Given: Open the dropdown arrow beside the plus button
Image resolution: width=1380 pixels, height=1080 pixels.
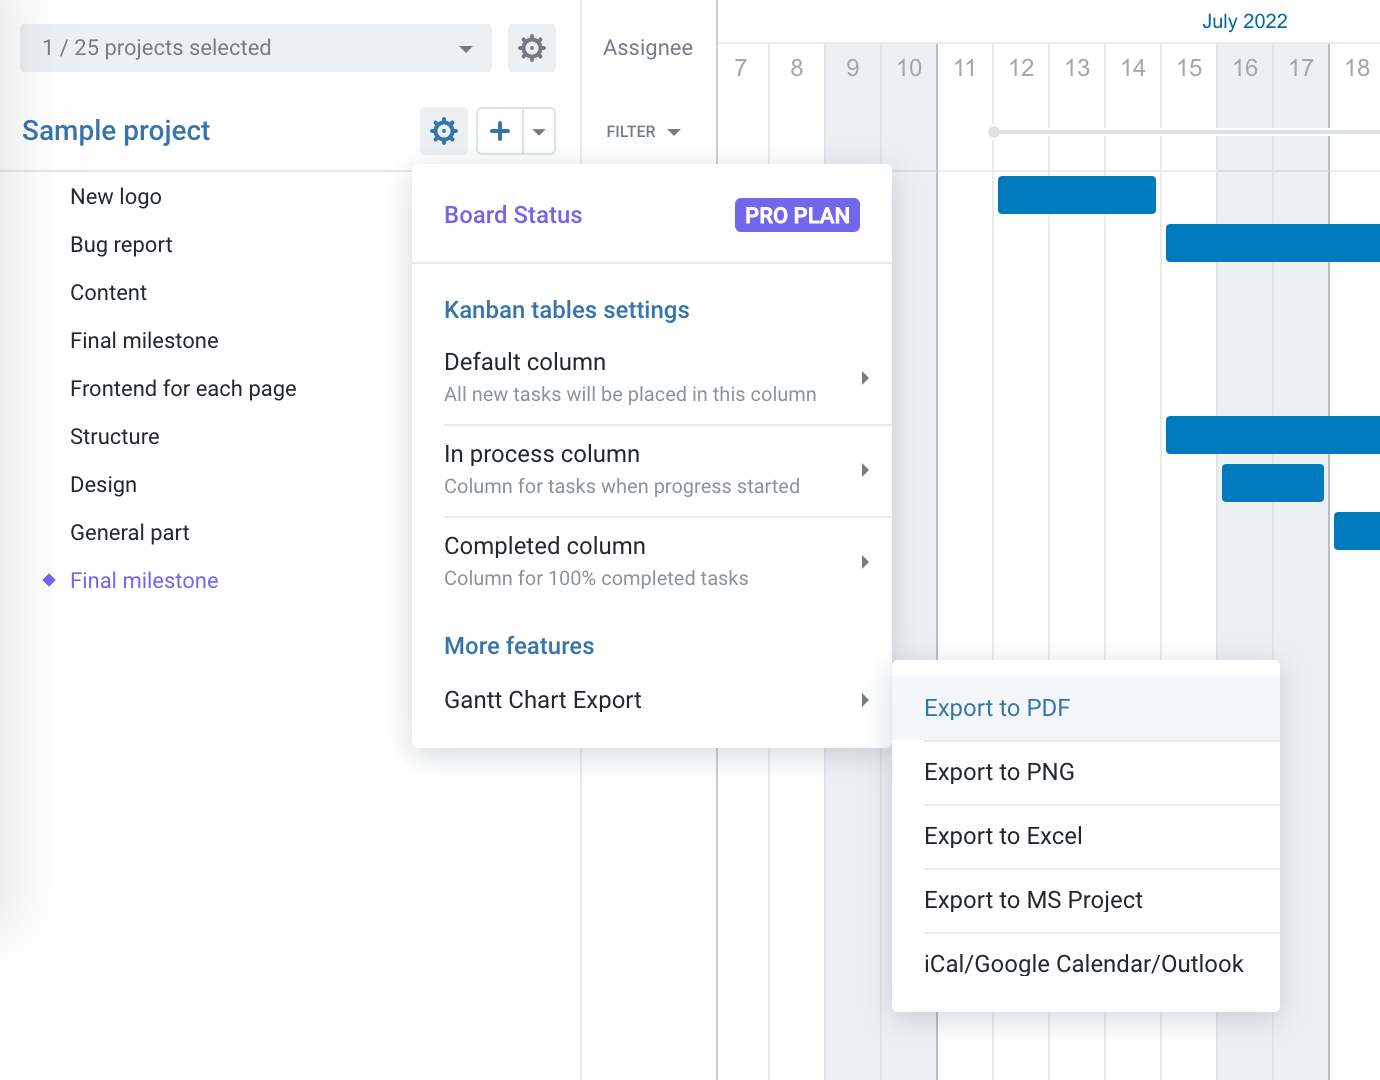Looking at the screenshot, I should [539, 131].
